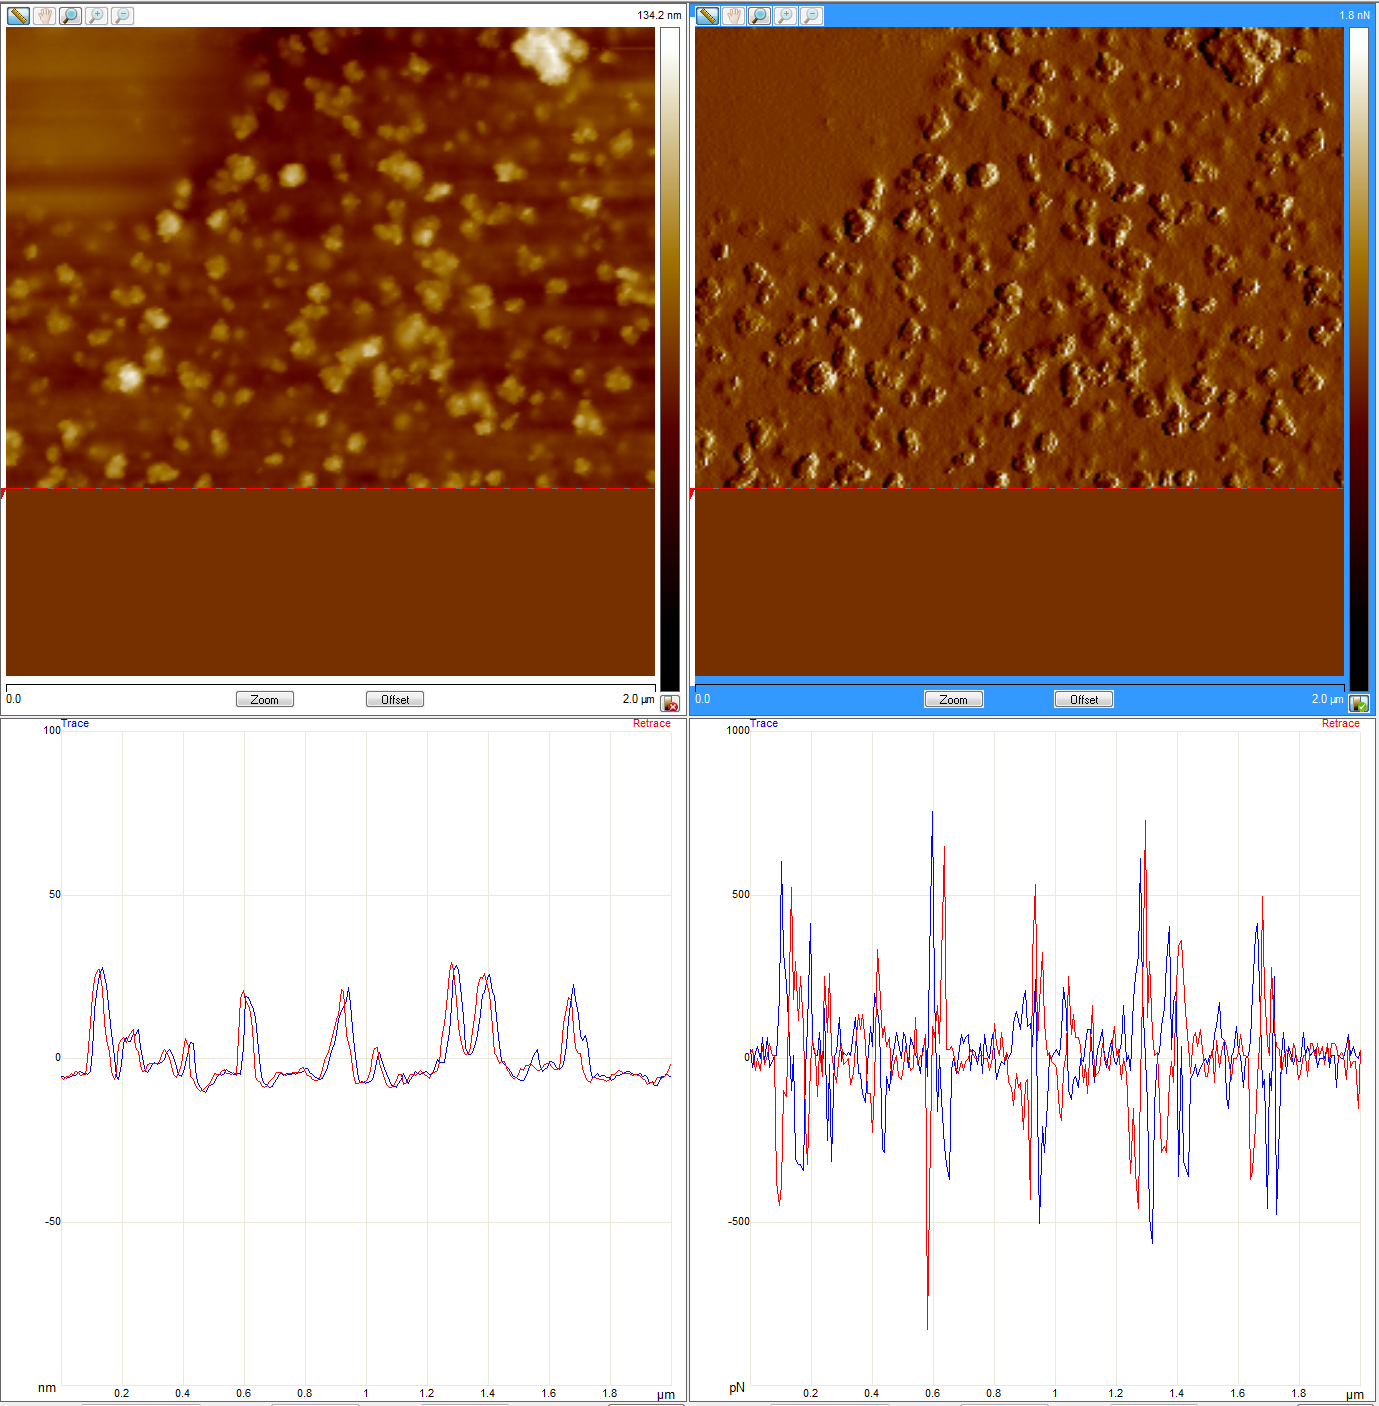Activate the hand pan tool in left panel

coord(44,16)
